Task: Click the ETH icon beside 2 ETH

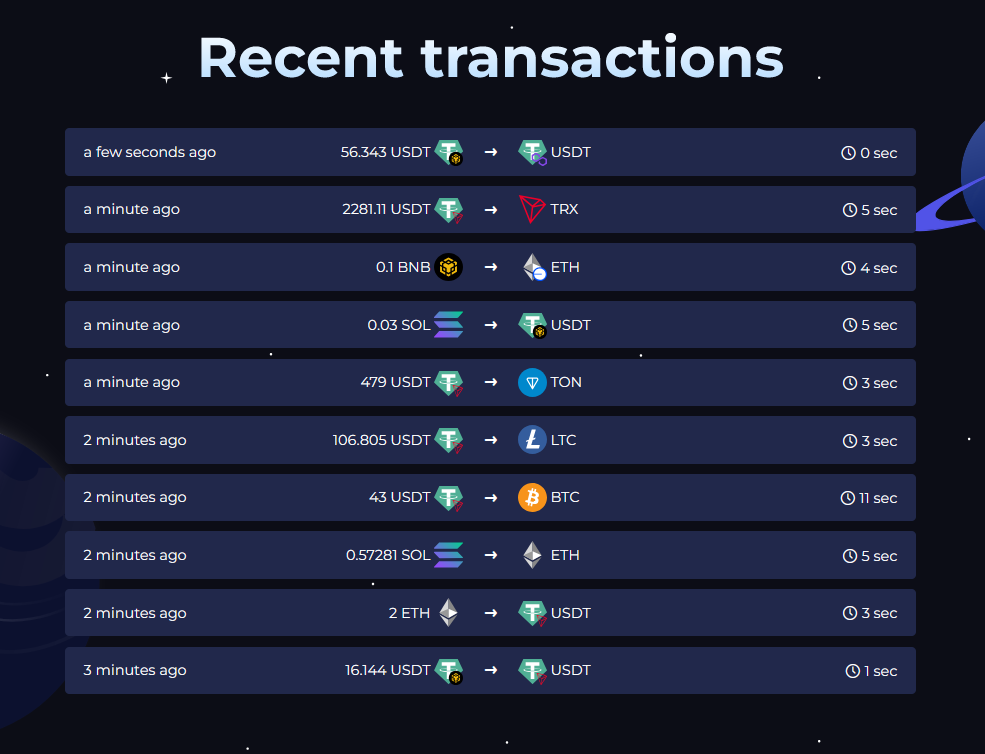Action: click(x=448, y=613)
